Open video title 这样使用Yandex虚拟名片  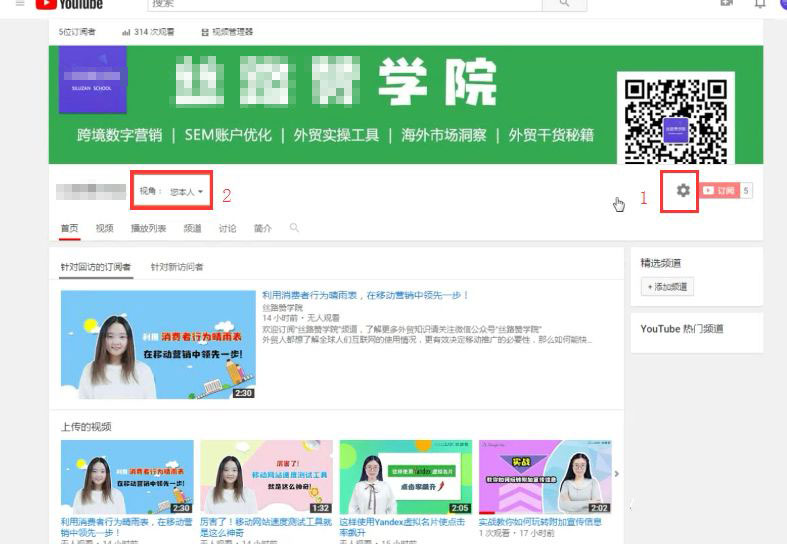pyautogui.click(x=403, y=527)
